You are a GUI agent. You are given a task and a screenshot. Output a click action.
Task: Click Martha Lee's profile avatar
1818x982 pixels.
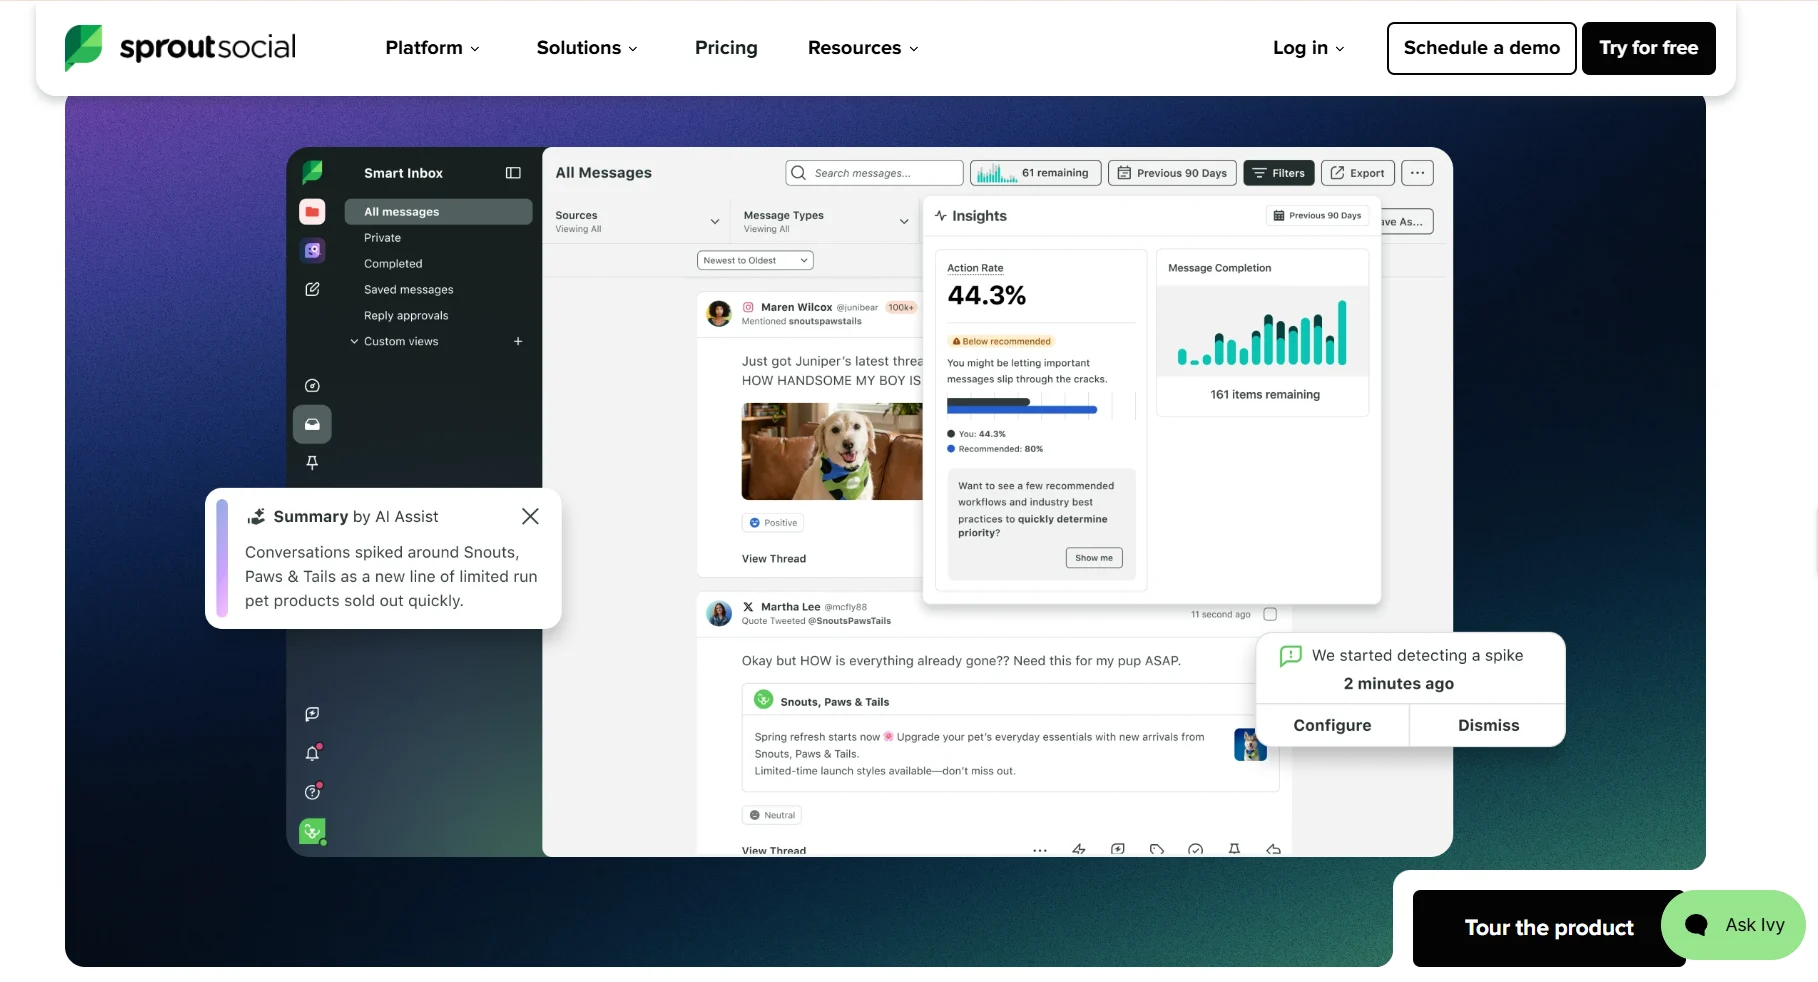click(719, 613)
